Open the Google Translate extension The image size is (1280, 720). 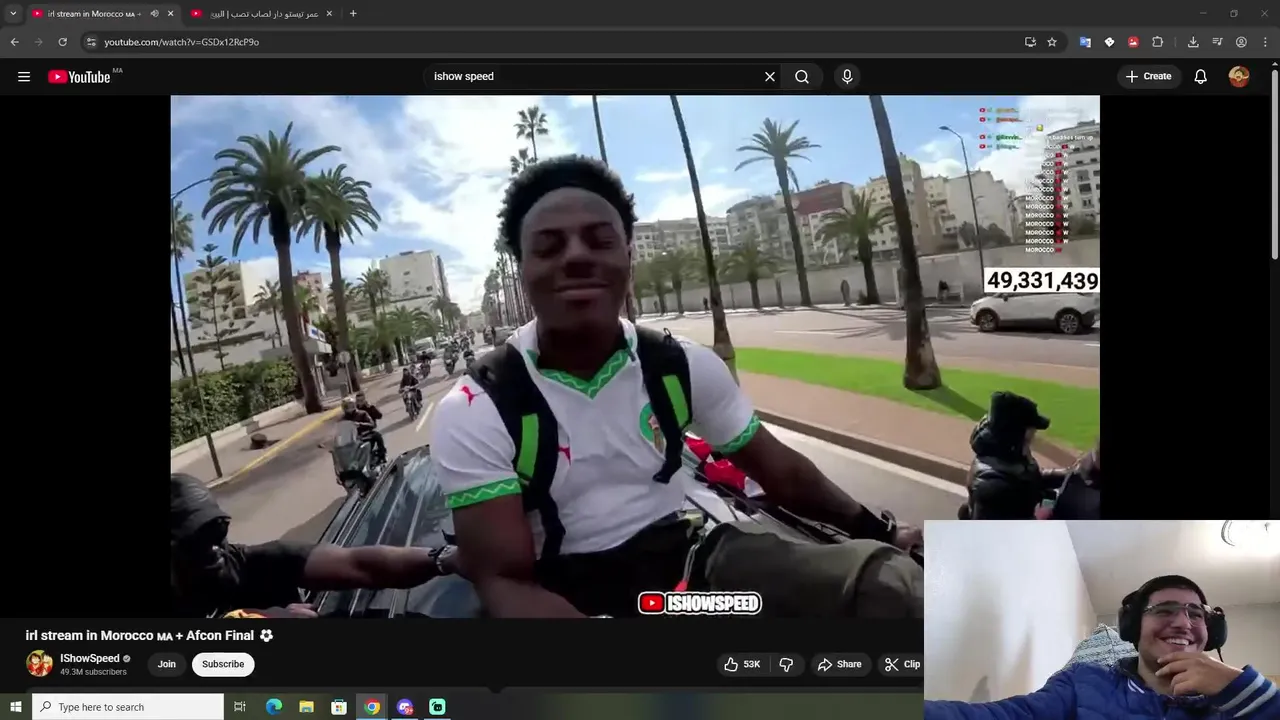point(1085,42)
